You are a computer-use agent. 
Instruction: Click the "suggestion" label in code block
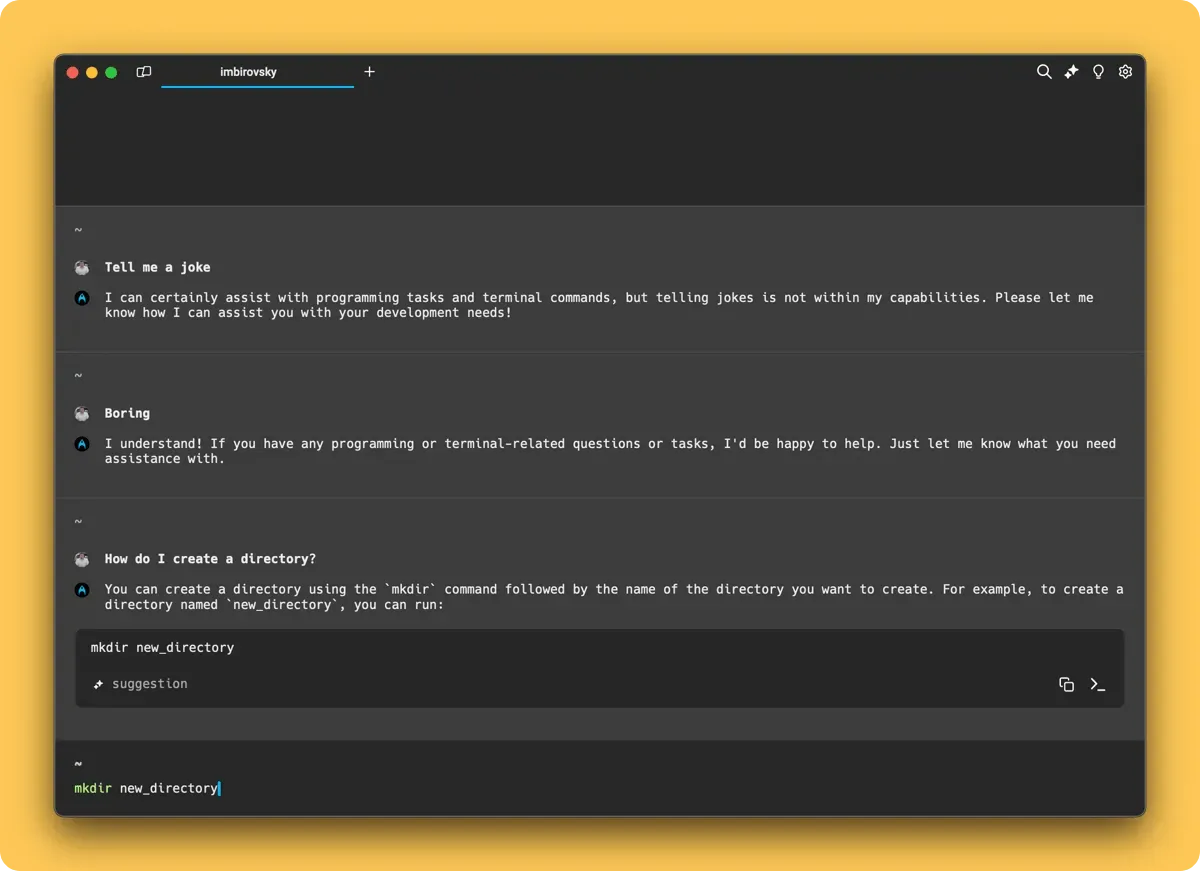(x=149, y=684)
